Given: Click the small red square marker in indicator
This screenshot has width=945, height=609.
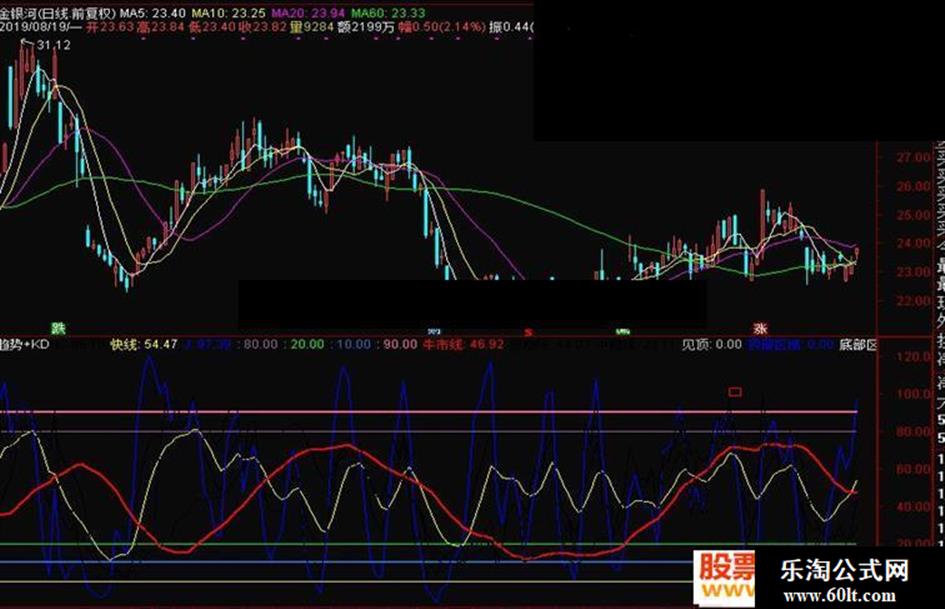Looking at the screenshot, I should click(x=735, y=392).
